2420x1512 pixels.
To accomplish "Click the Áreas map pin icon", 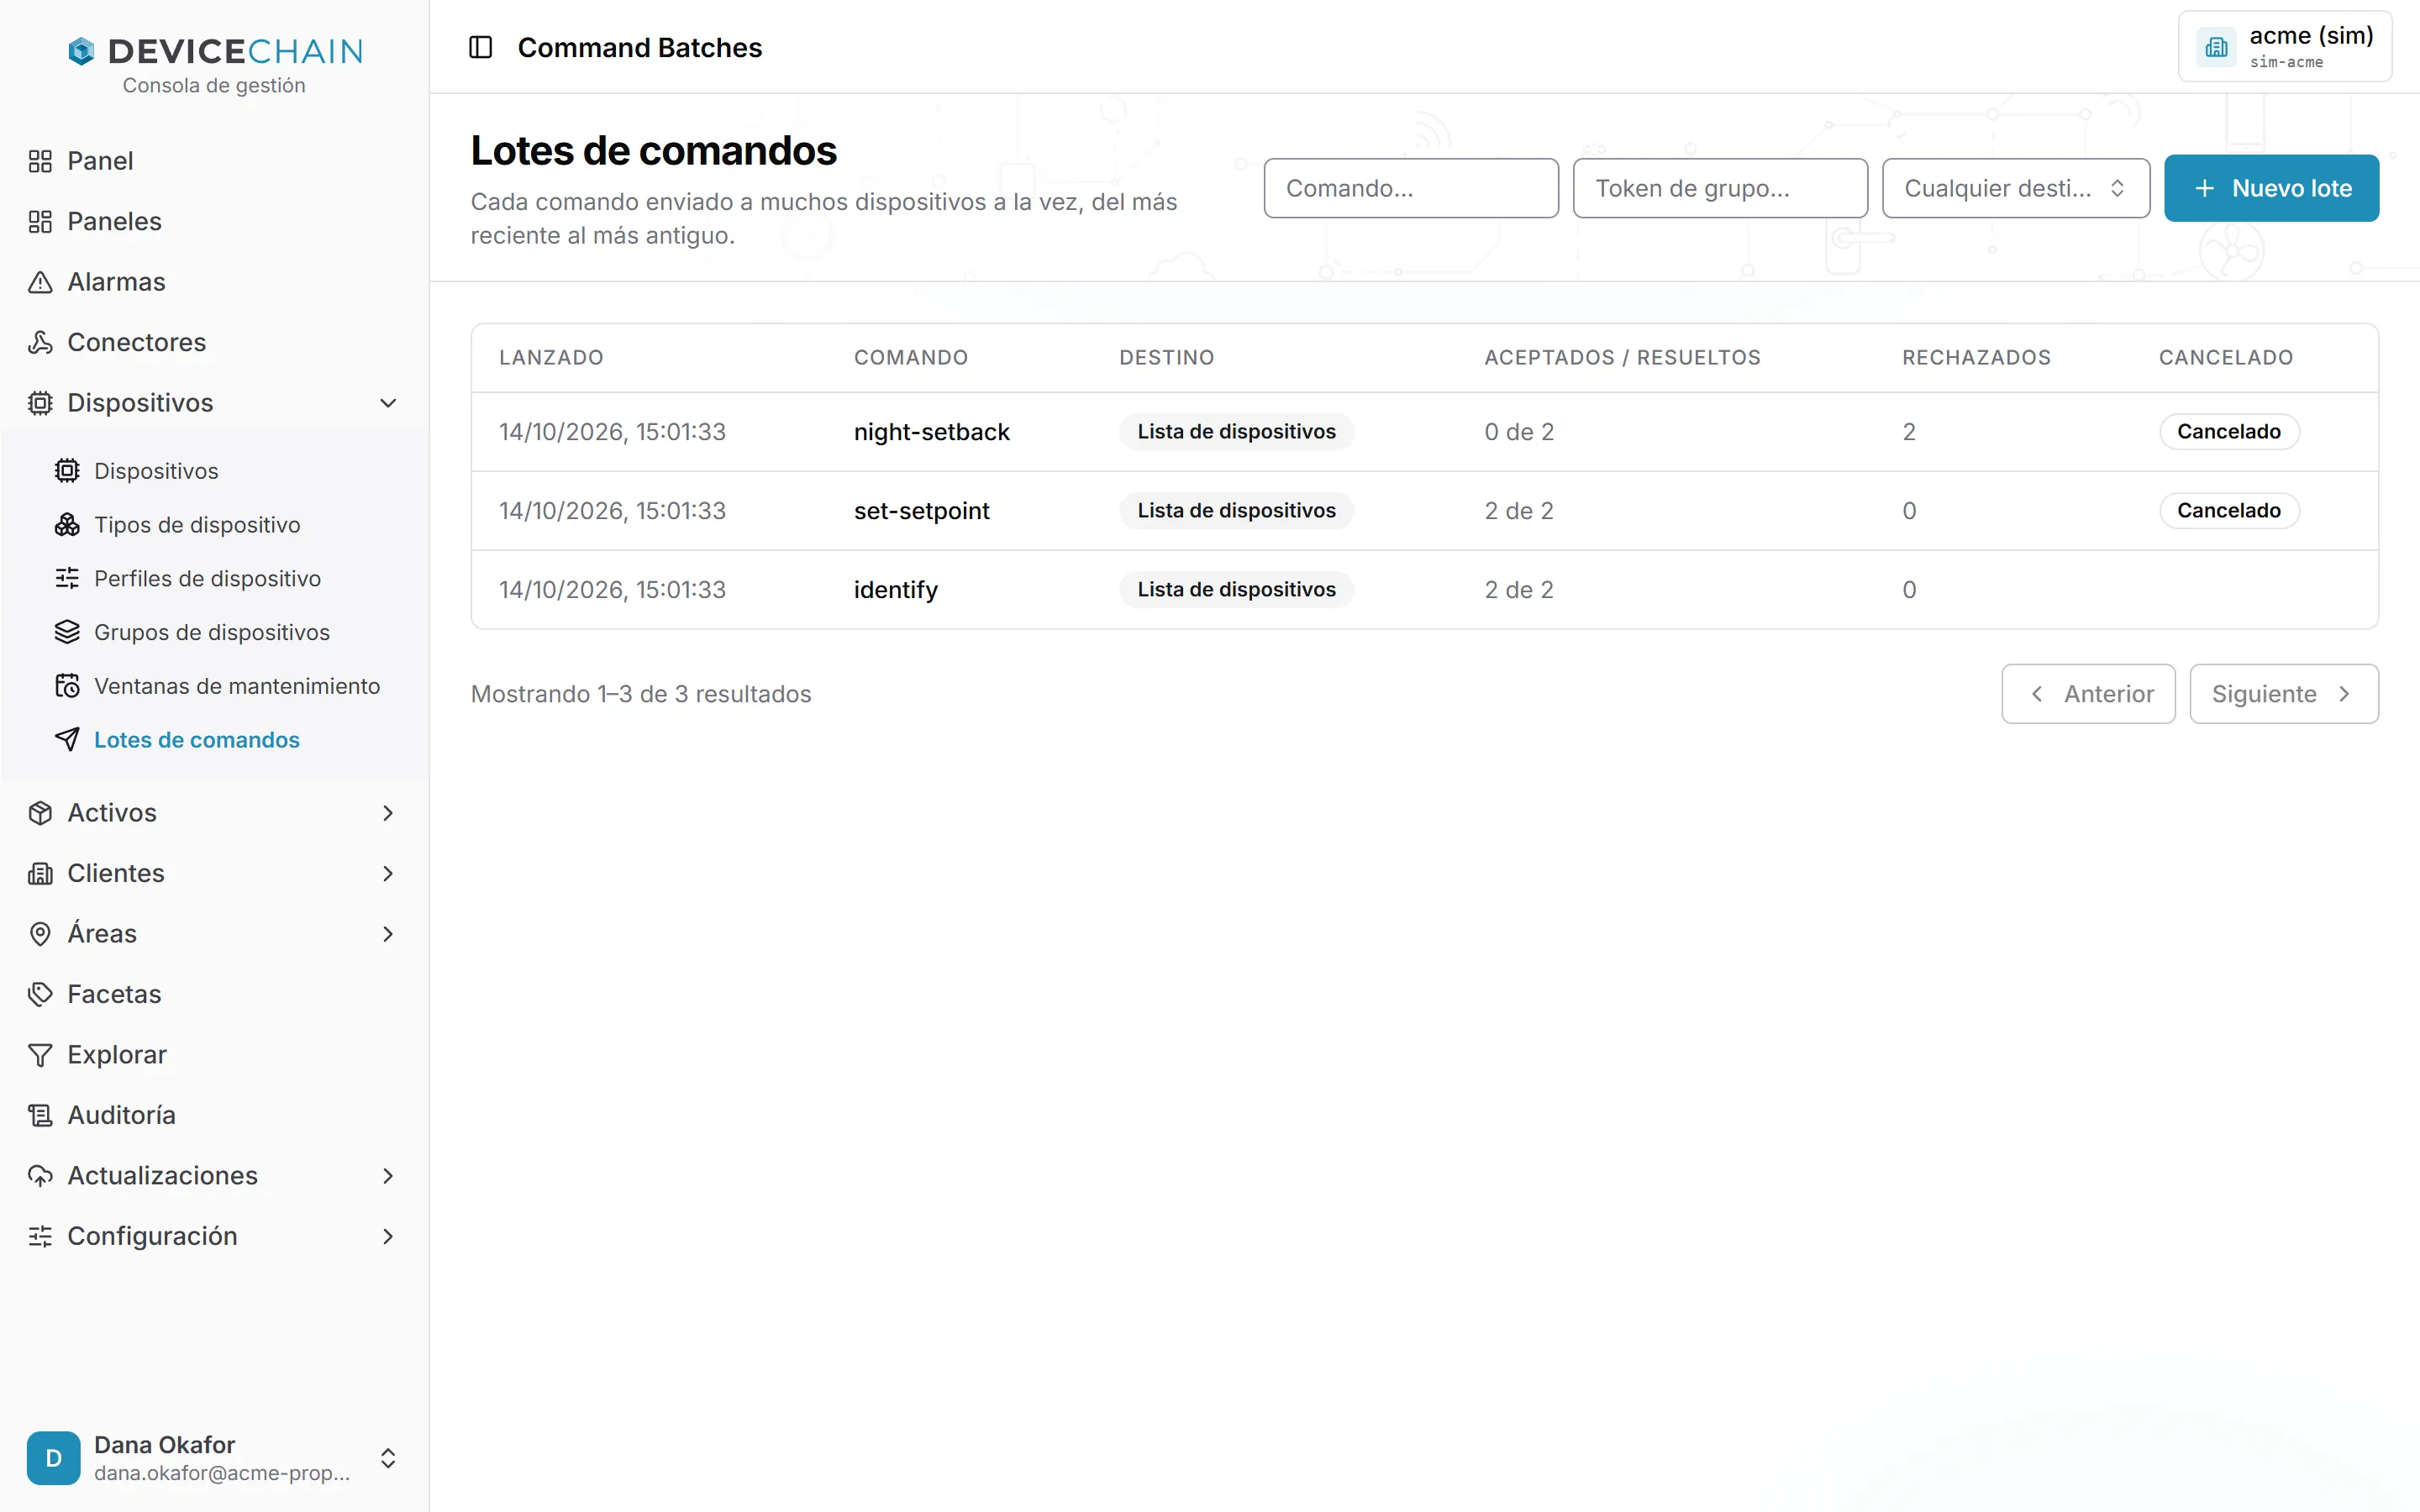I will pyautogui.click(x=40, y=934).
